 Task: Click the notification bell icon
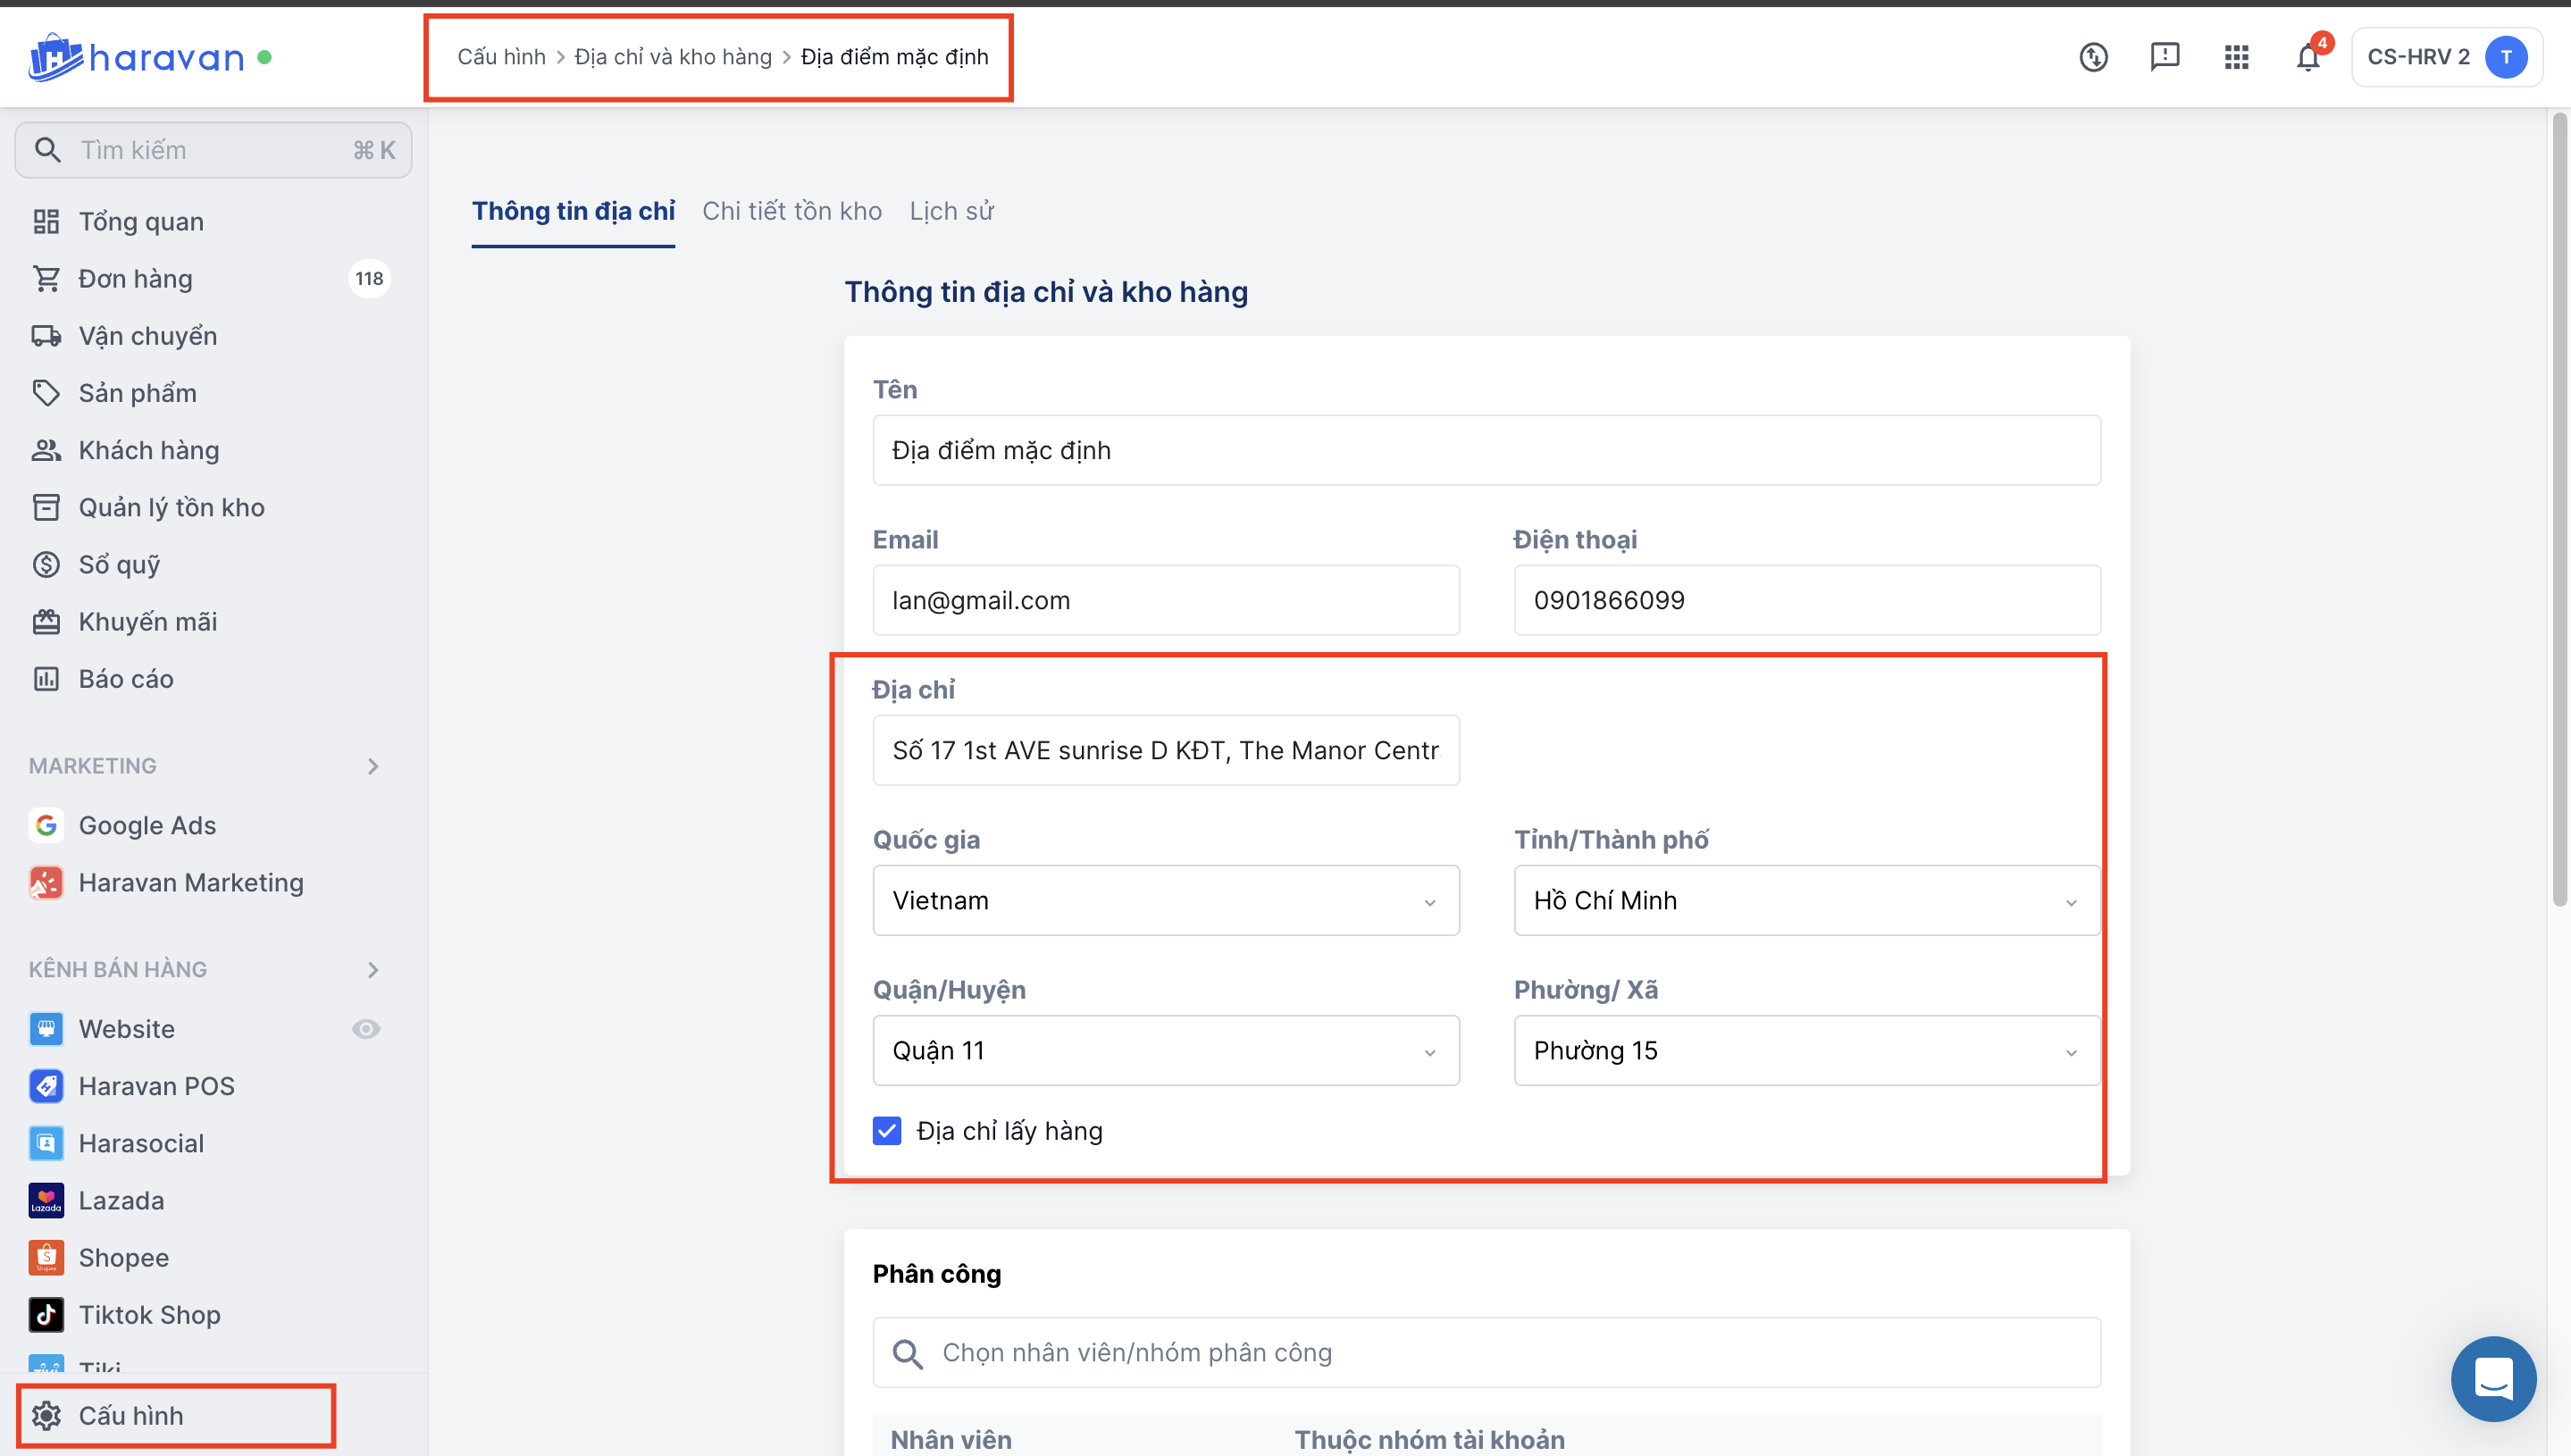click(x=2307, y=58)
